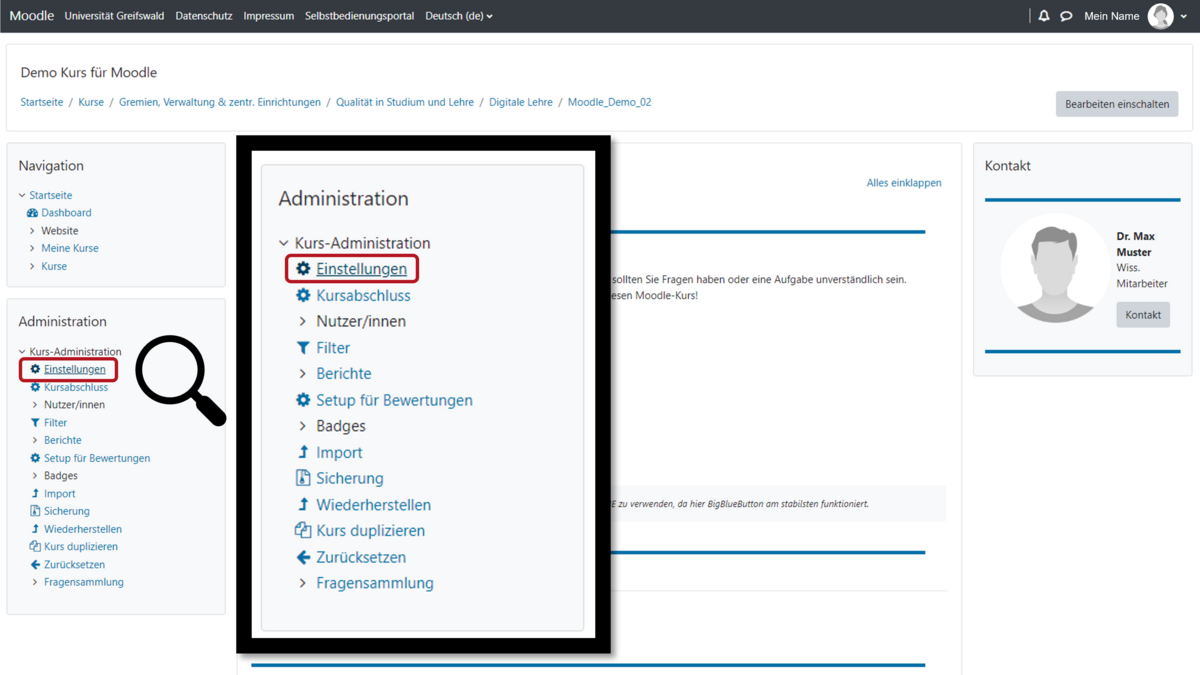Screen dimensions: 1200x675
Task: Click the Alles einklappen link
Action: tap(903, 182)
